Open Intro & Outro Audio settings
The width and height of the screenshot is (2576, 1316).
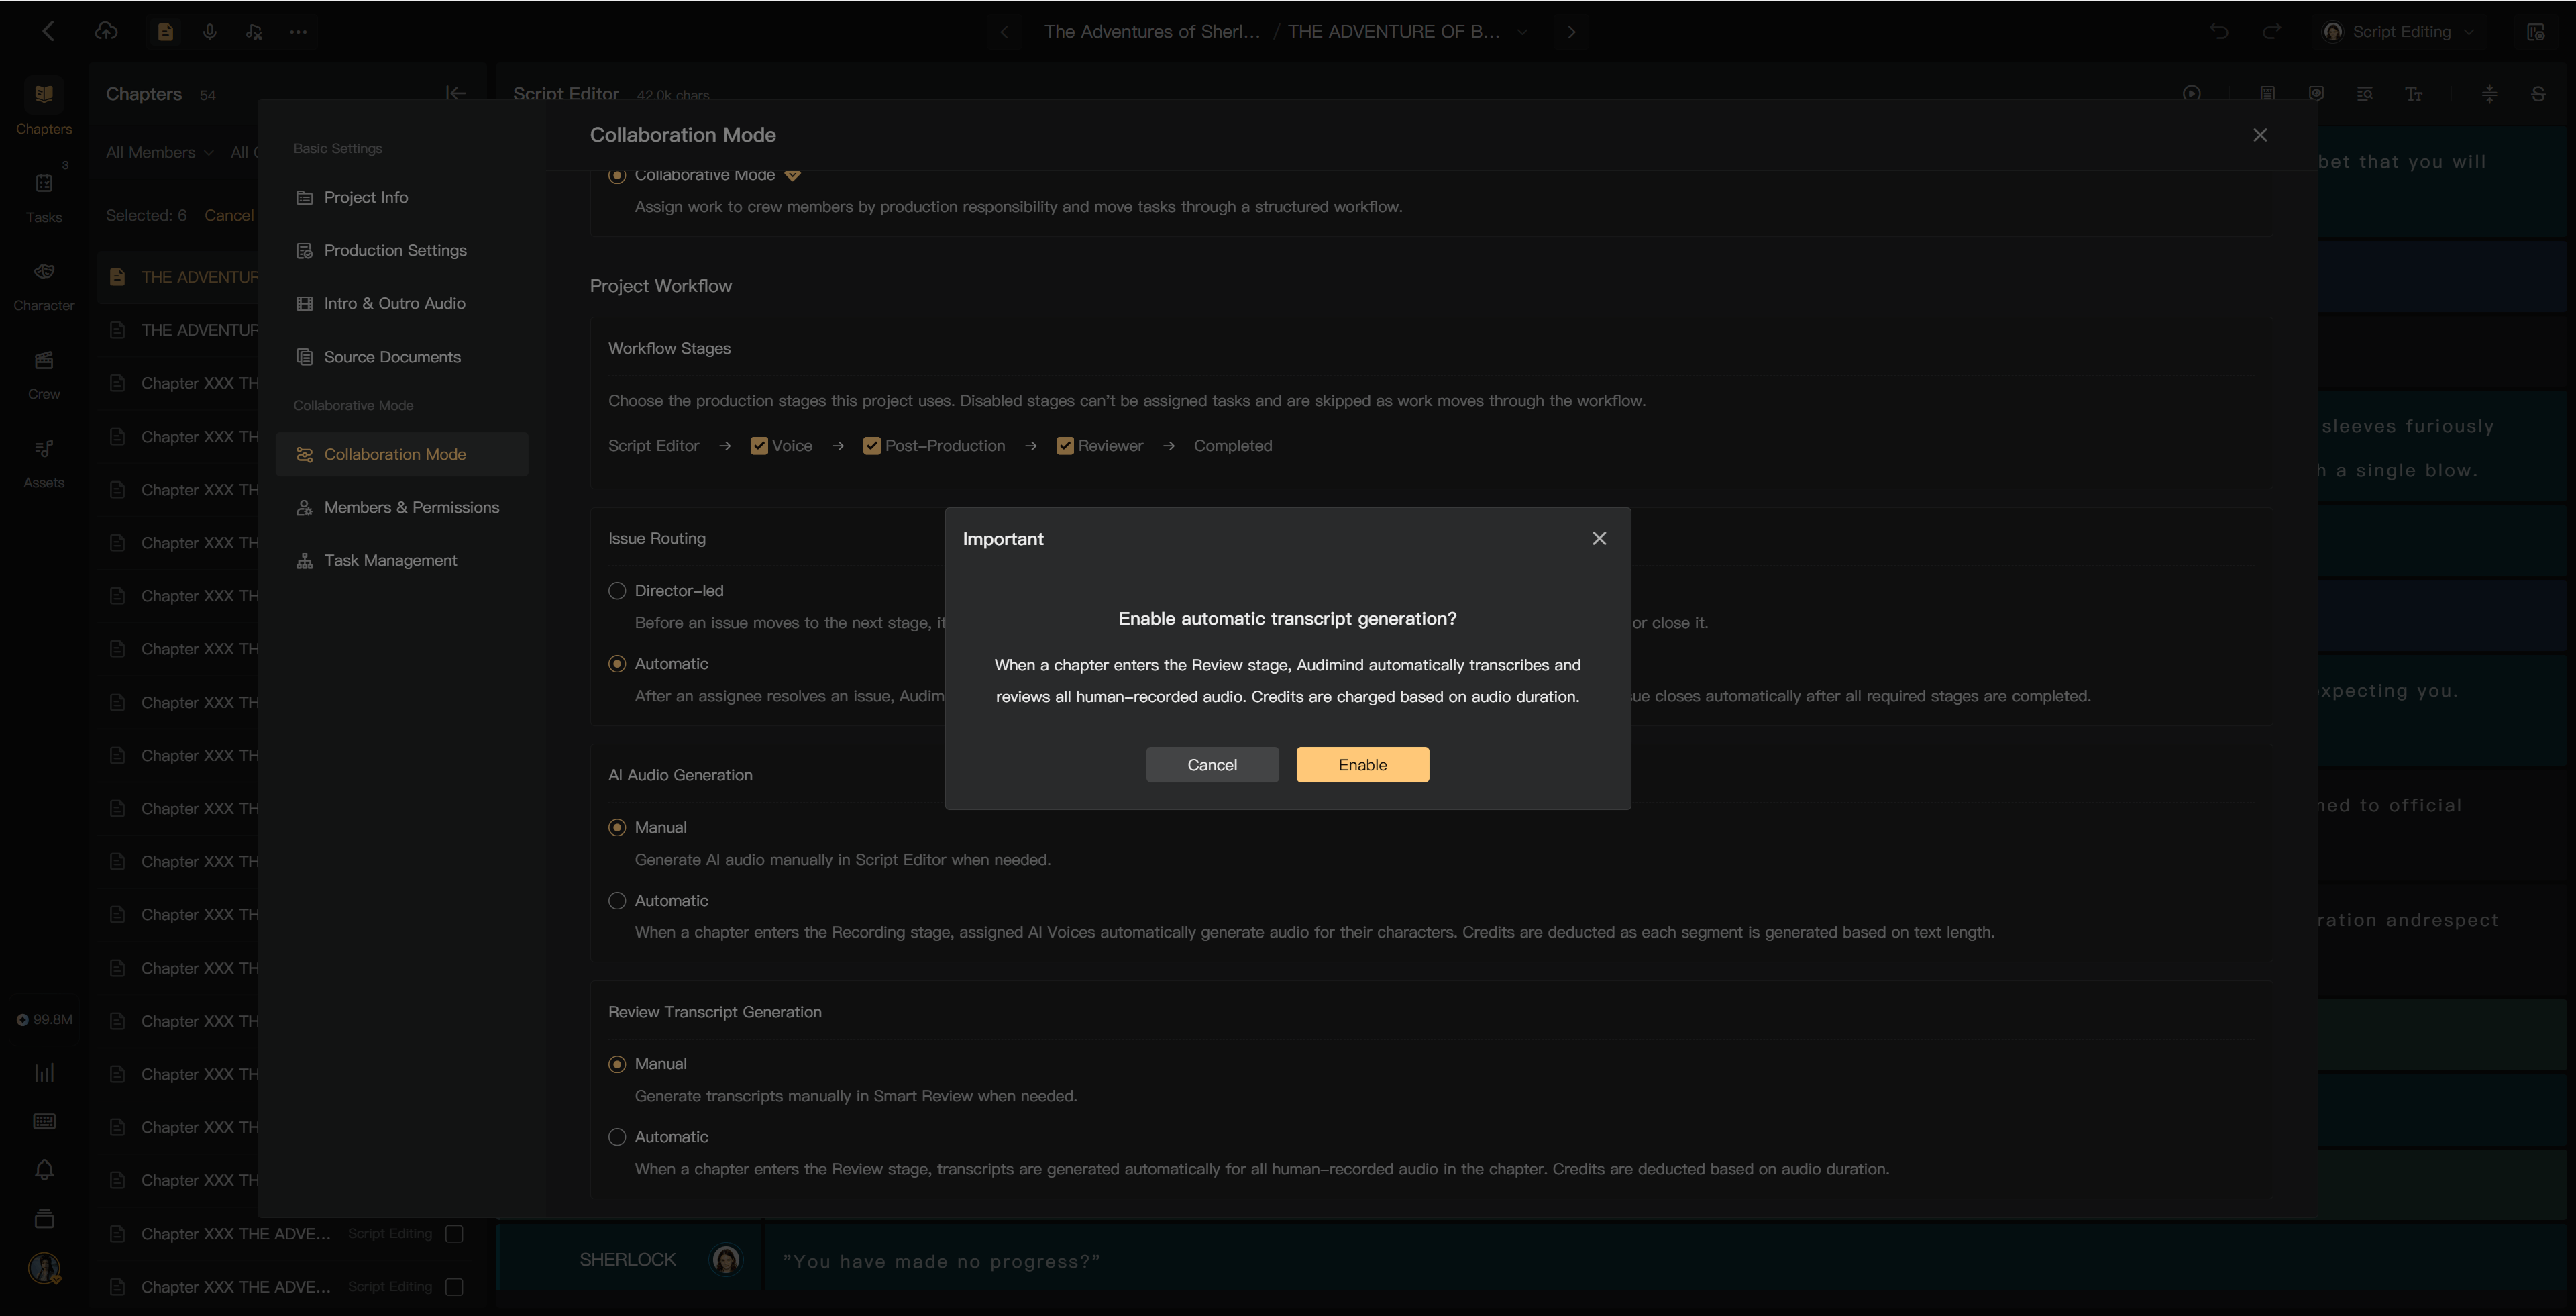pos(402,303)
